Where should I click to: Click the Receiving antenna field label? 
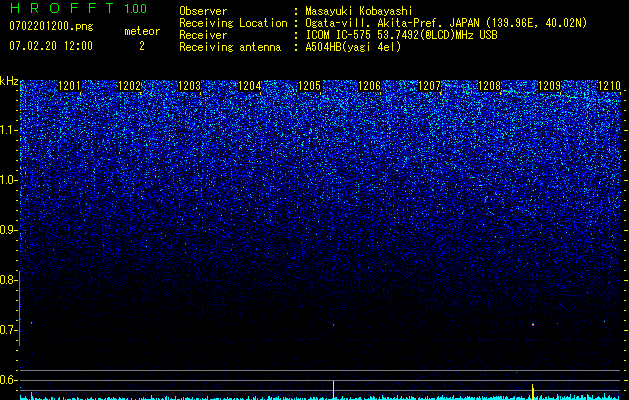pyautogui.click(x=230, y=47)
